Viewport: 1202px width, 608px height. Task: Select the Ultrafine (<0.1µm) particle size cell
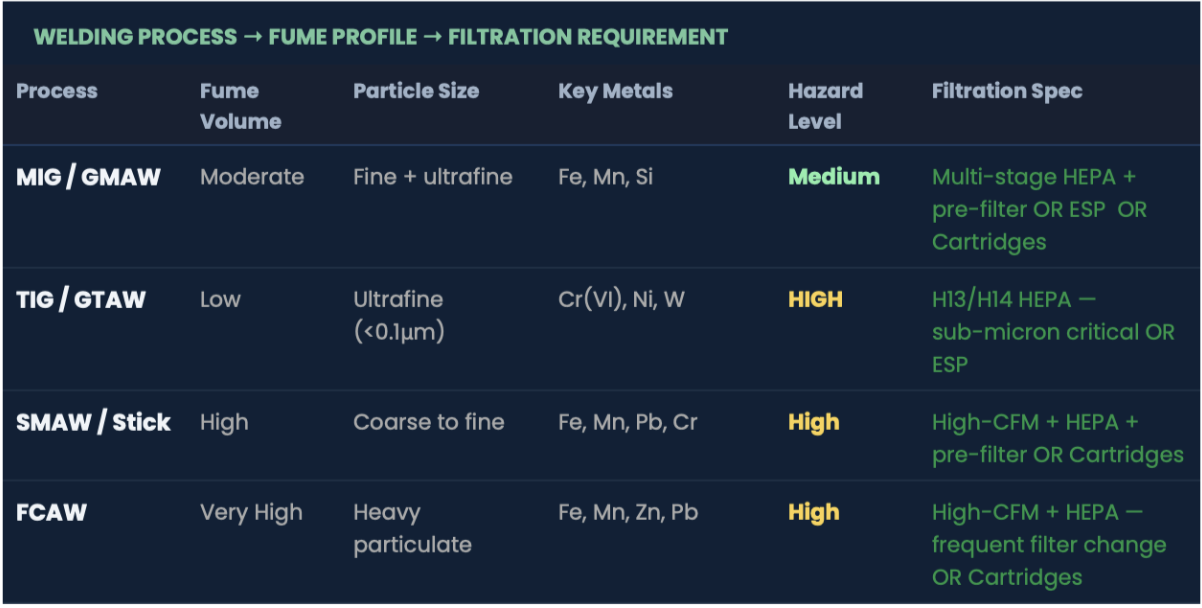click(399, 315)
